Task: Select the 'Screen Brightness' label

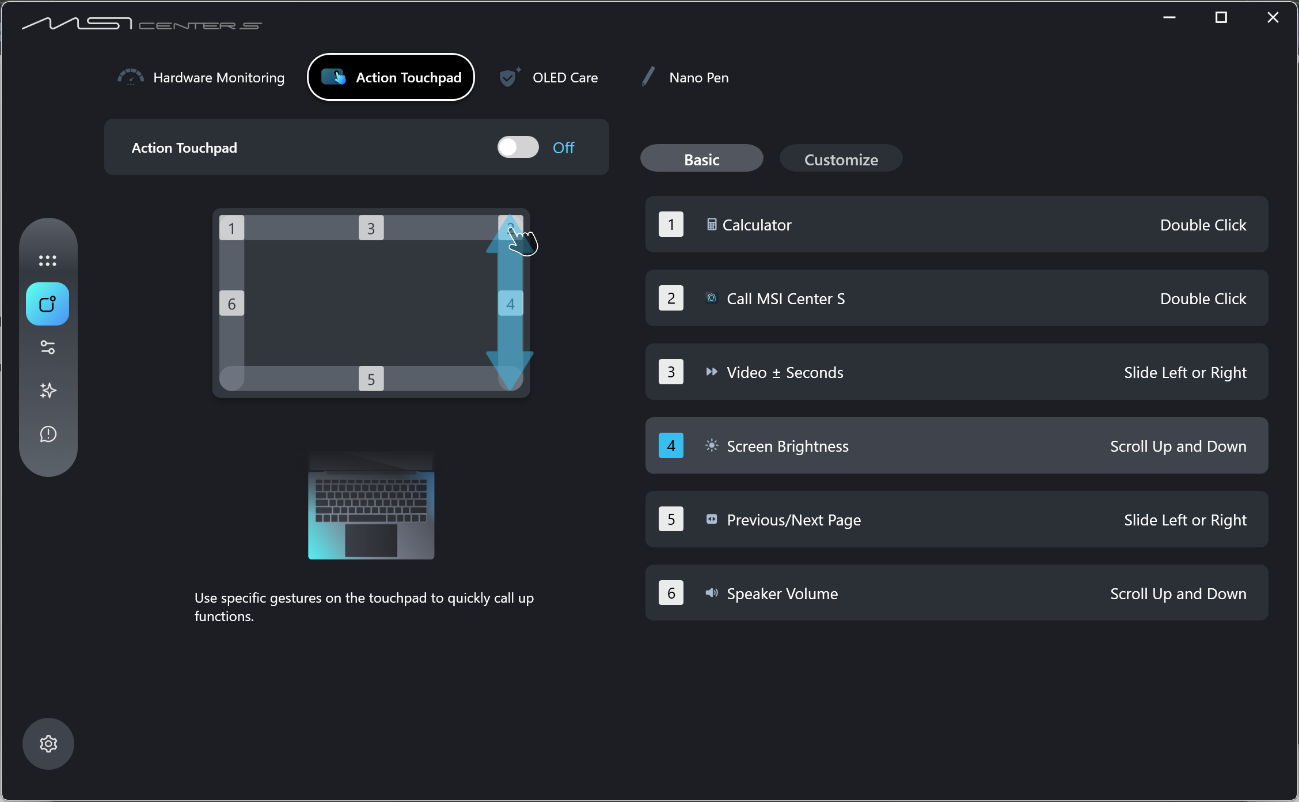Action: (x=788, y=447)
